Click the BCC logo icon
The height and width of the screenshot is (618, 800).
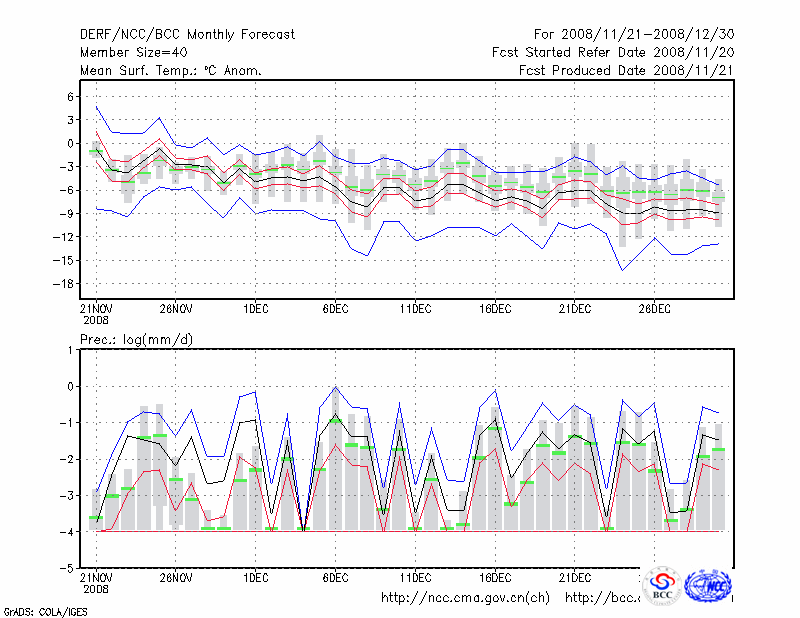[x=662, y=587]
